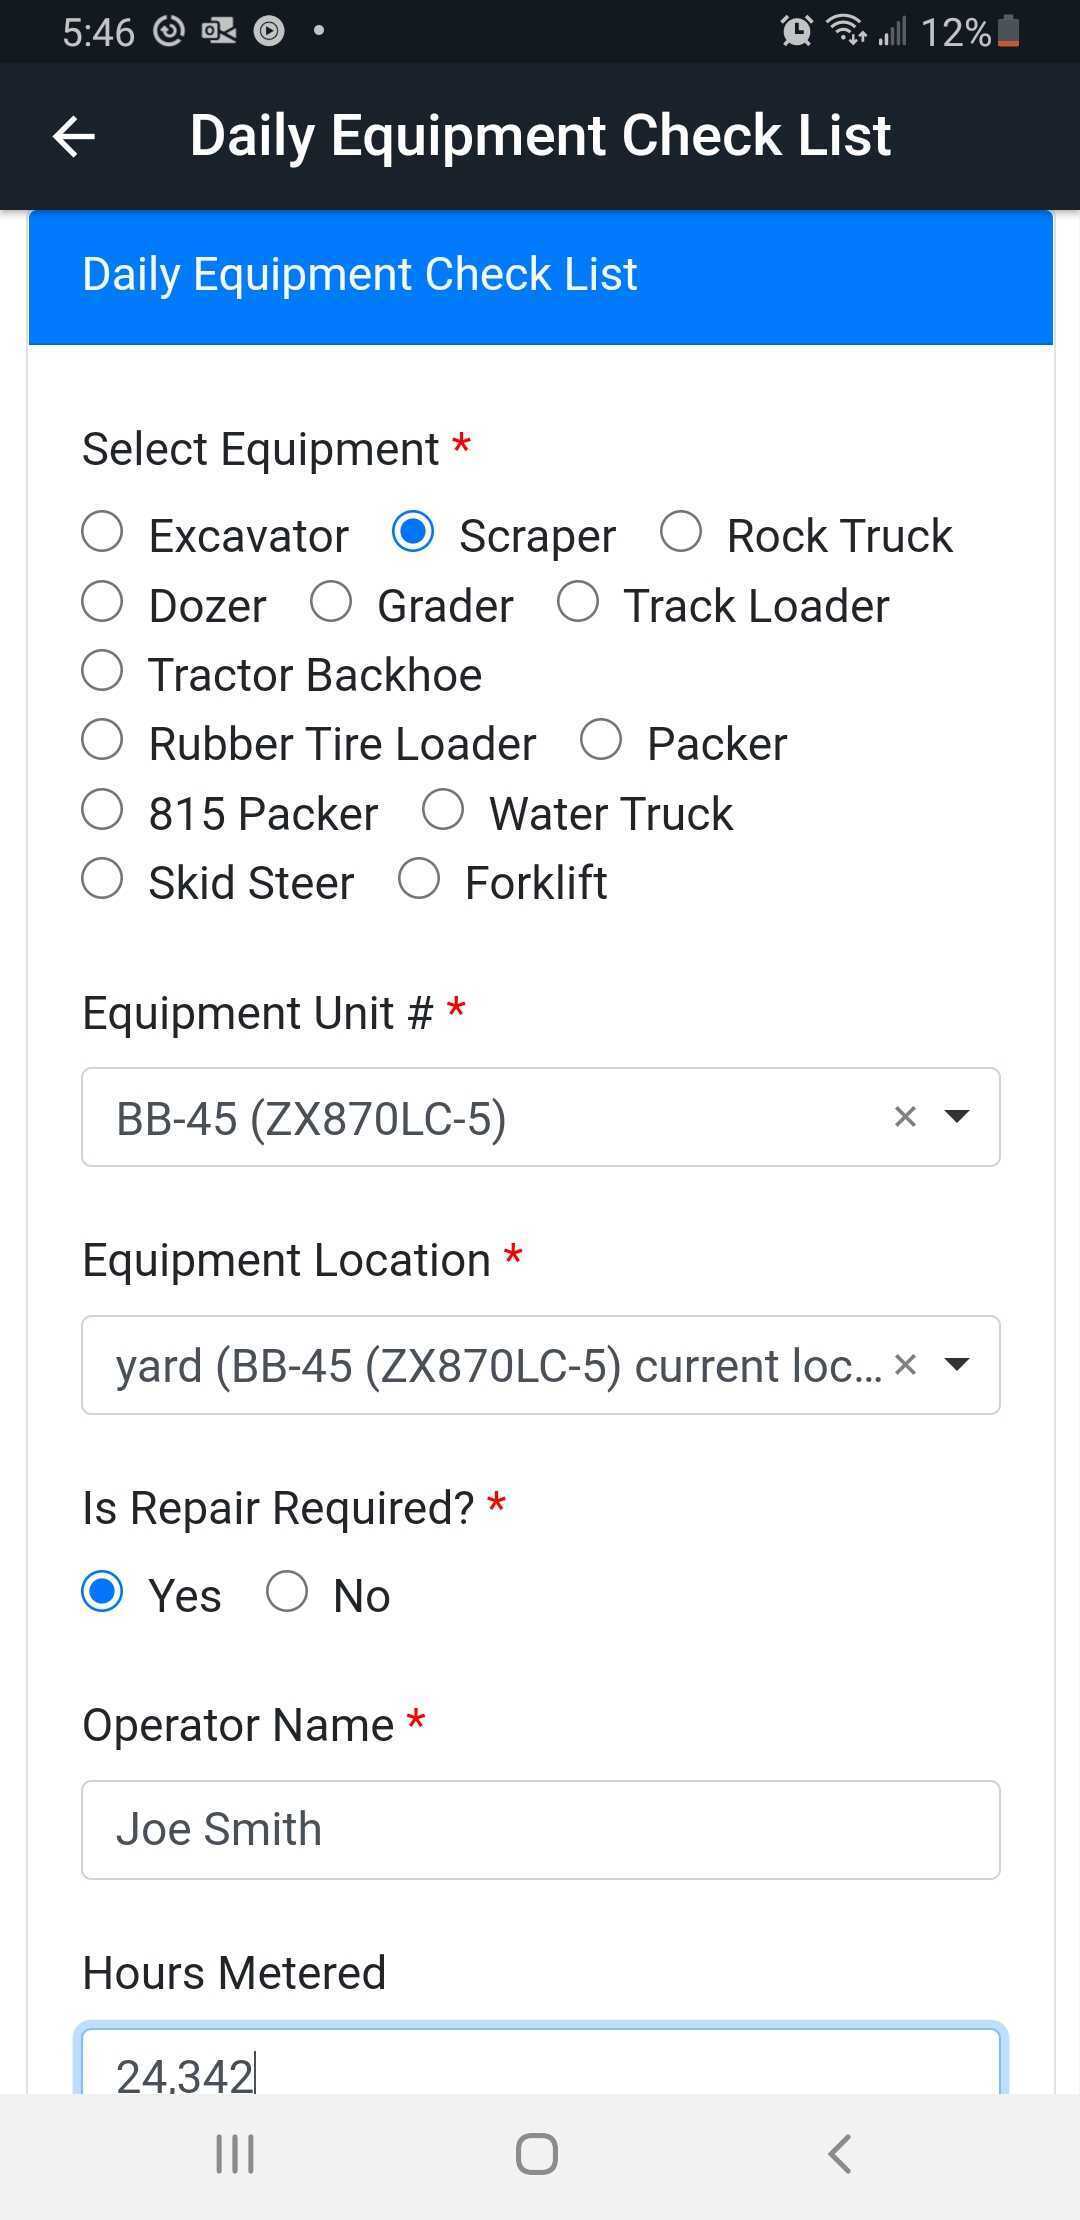Select the Excavator radio option

(x=102, y=532)
